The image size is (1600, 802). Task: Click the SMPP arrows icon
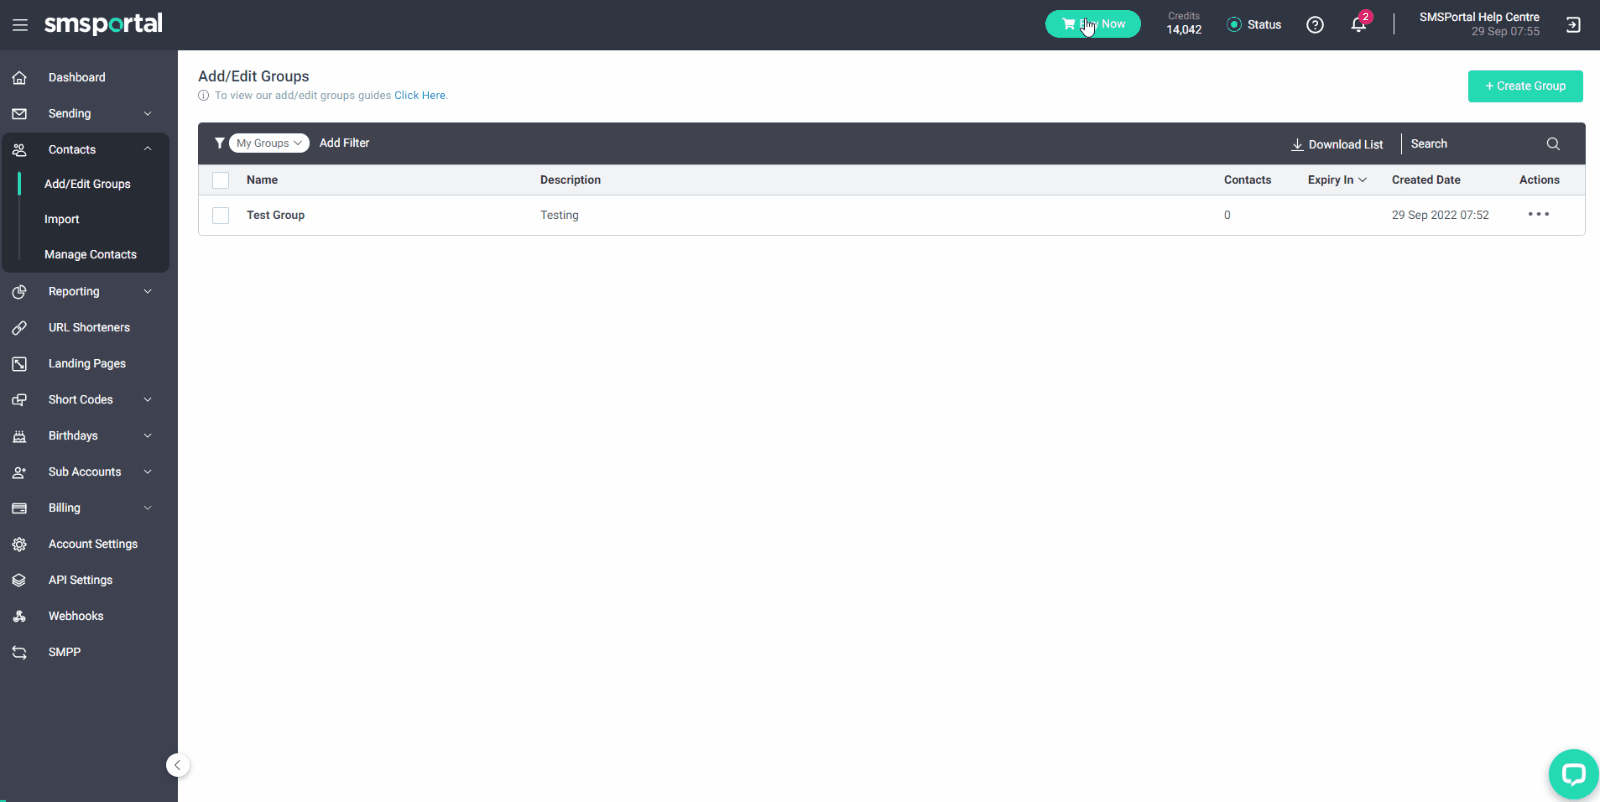click(19, 652)
